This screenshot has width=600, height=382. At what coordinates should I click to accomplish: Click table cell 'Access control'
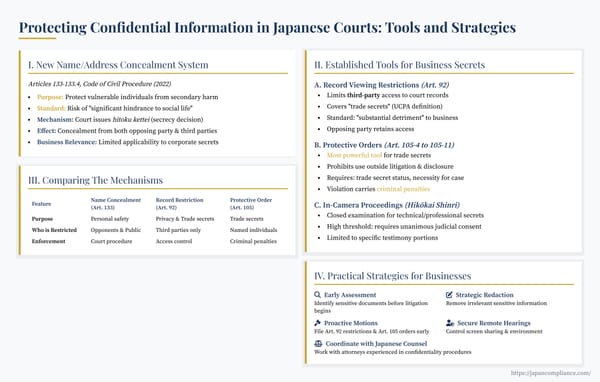[174, 241]
